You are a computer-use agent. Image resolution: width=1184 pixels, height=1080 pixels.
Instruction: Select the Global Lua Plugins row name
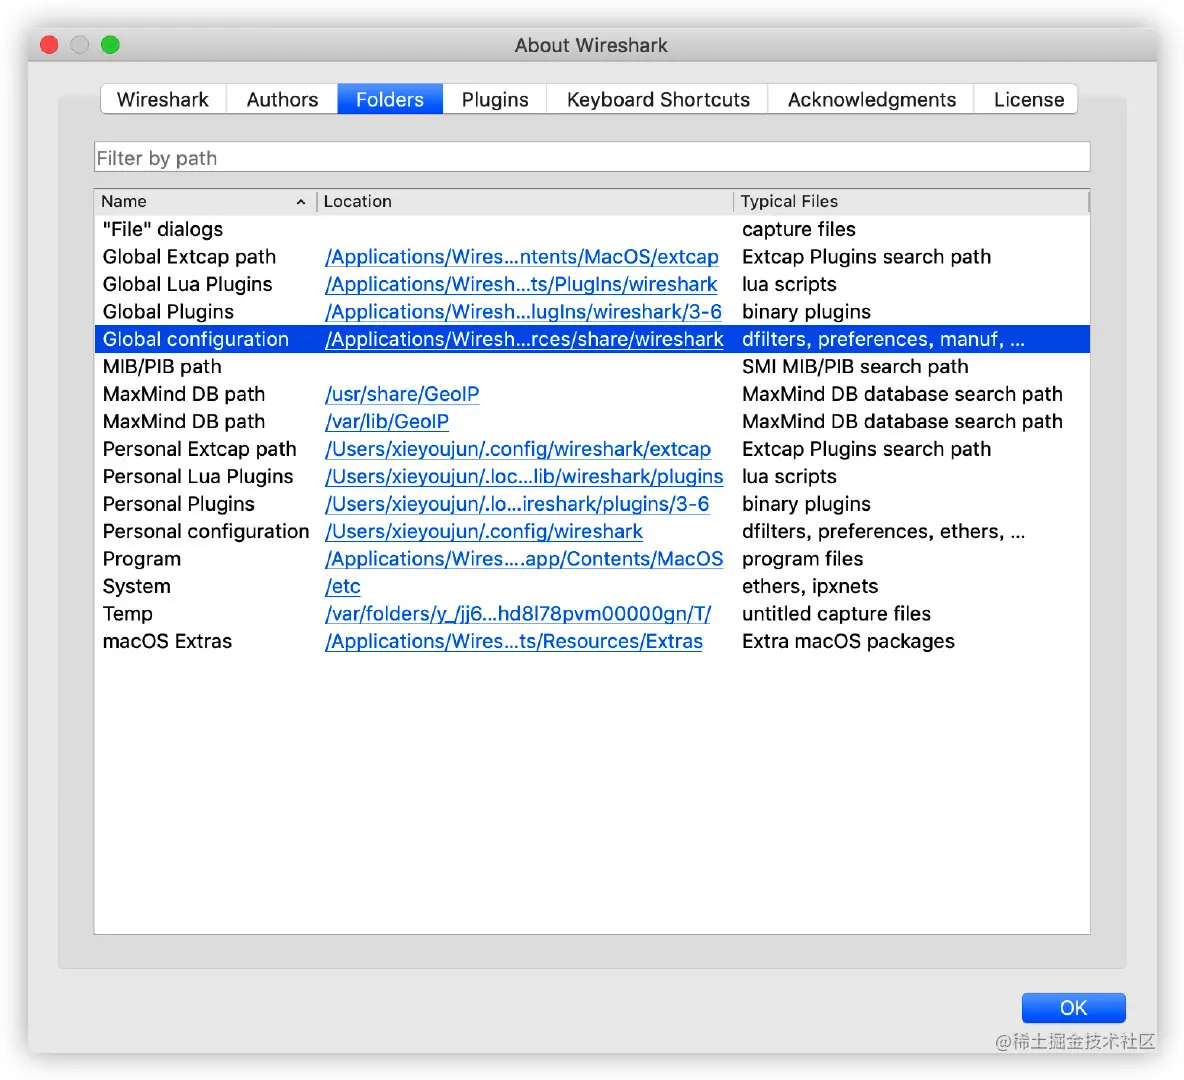tap(187, 285)
